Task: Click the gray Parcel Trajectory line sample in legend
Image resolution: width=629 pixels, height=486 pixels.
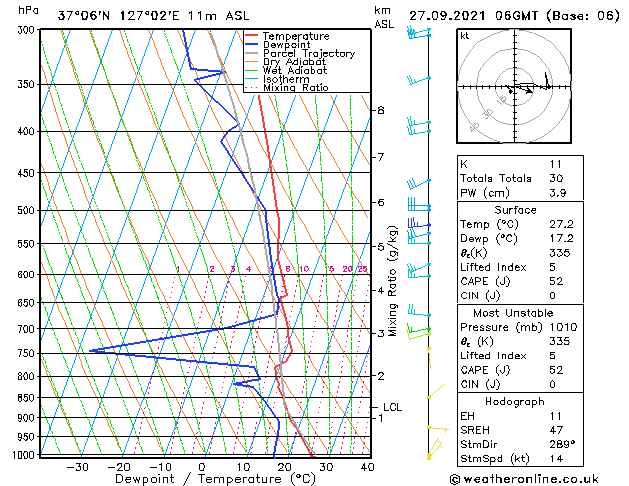Action: tap(252, 53)
